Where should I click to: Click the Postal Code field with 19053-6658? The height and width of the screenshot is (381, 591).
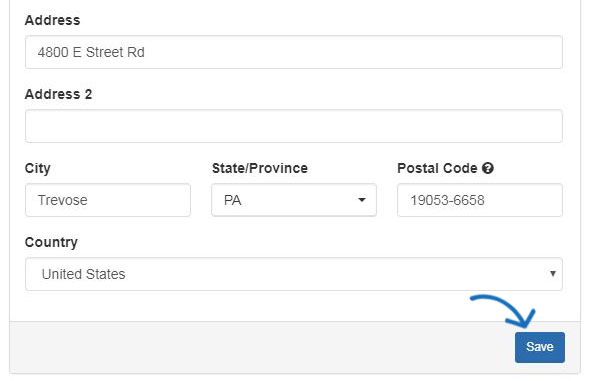[x=480, y=200]
